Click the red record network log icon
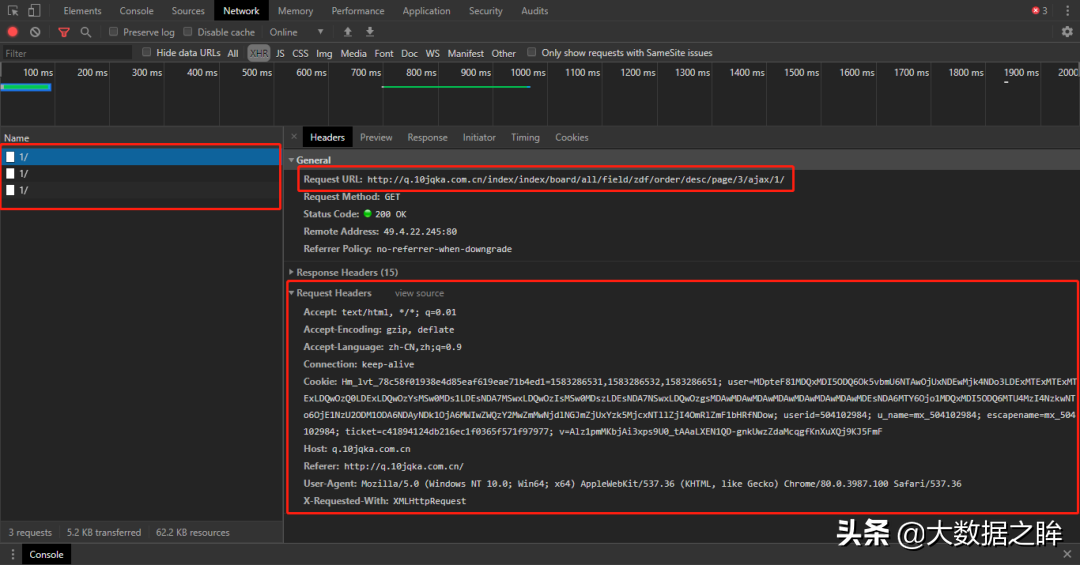This screenshot has width=1080, height=565. (x=12, y=32)
